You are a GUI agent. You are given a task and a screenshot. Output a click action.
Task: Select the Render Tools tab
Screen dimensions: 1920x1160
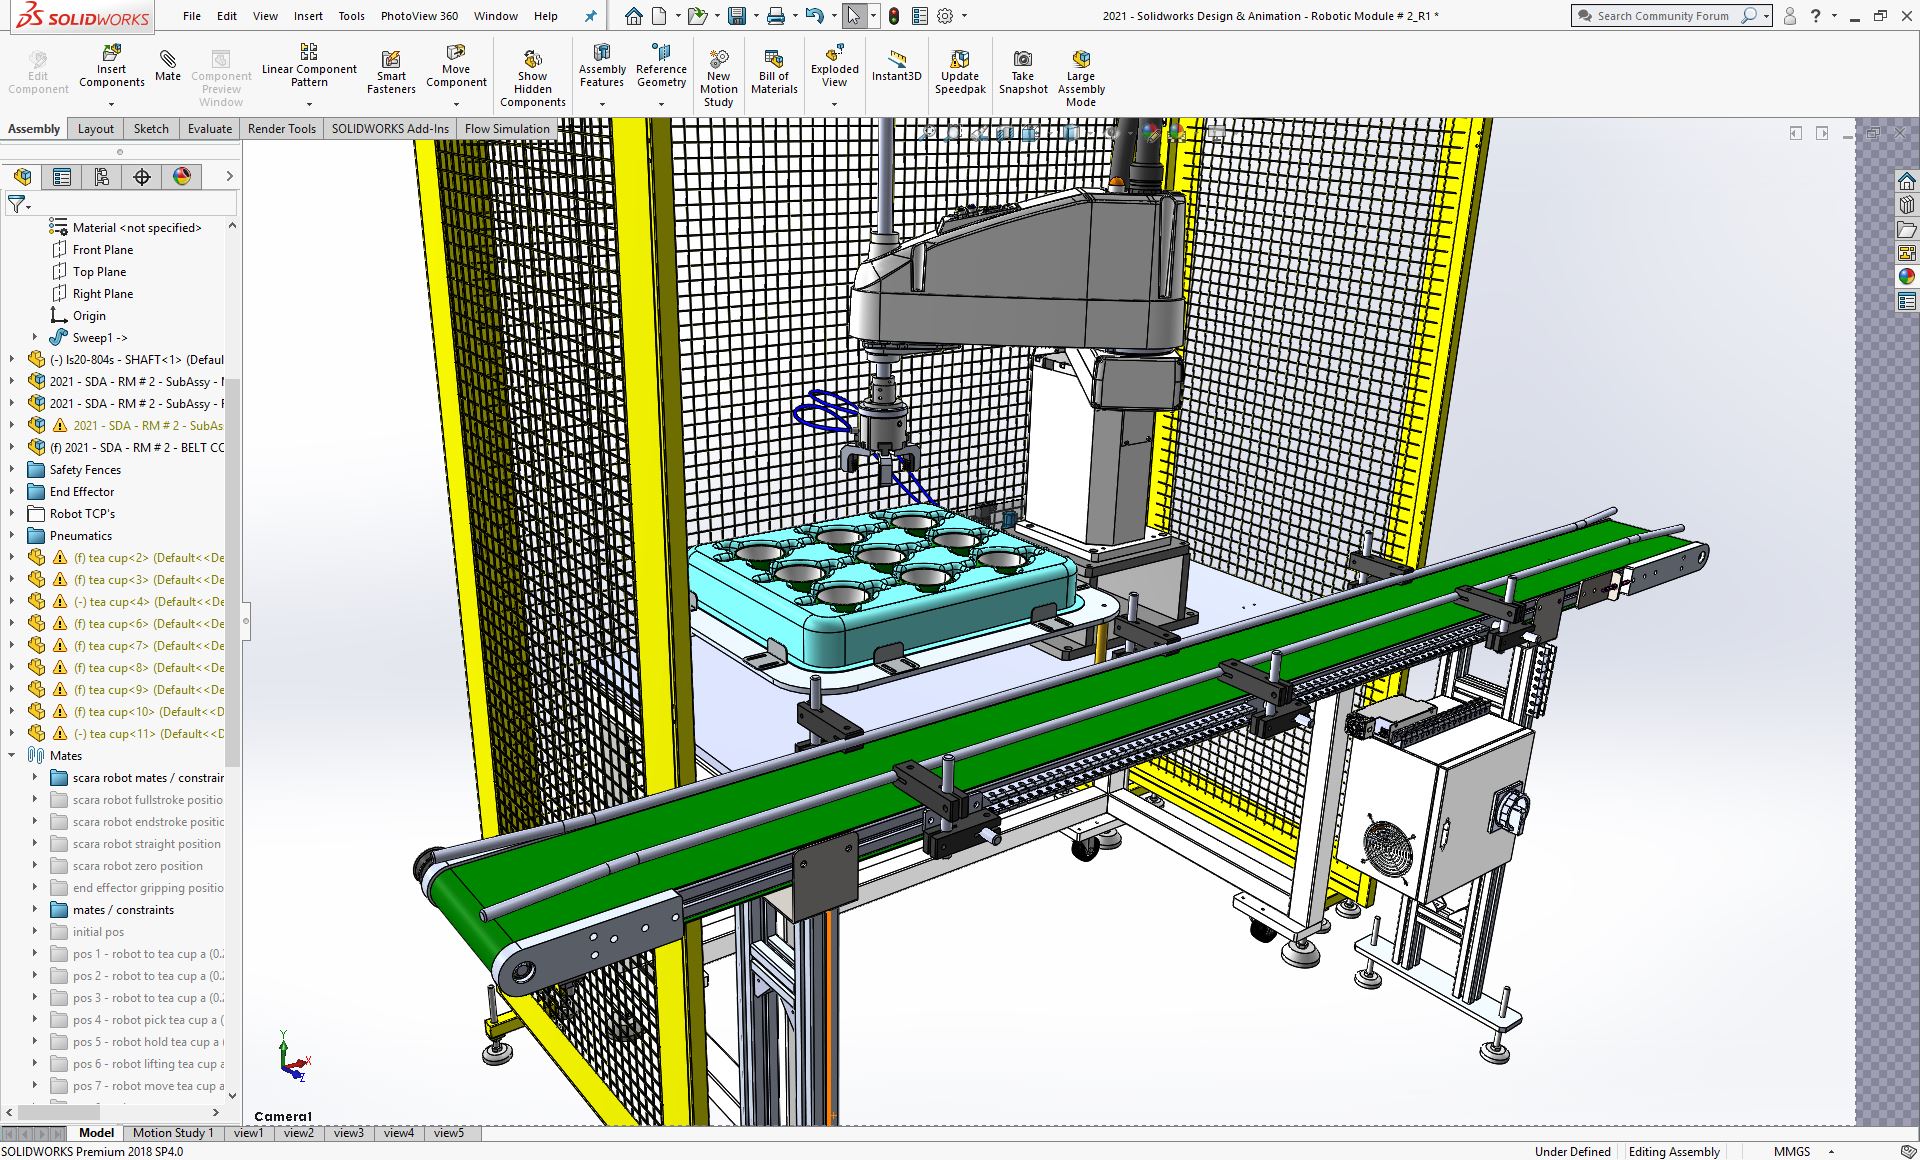(x=280, y=129)
